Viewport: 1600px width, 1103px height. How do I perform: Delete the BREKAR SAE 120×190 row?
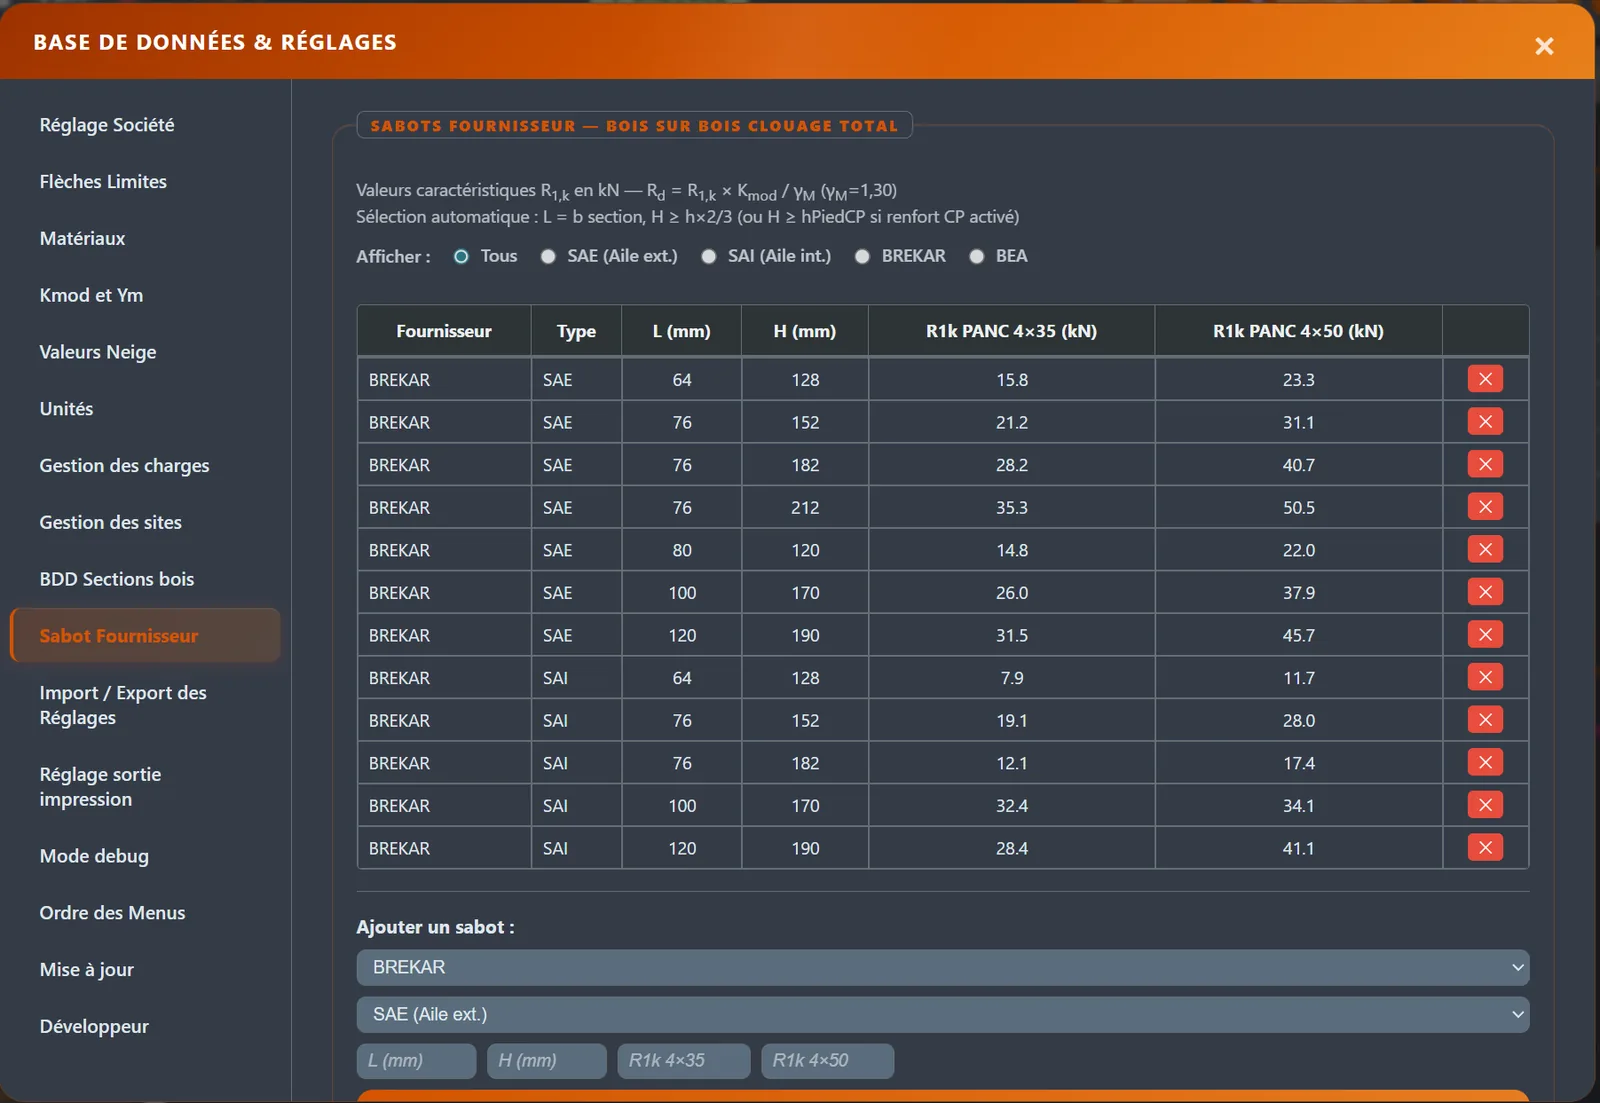(1485, 634)
